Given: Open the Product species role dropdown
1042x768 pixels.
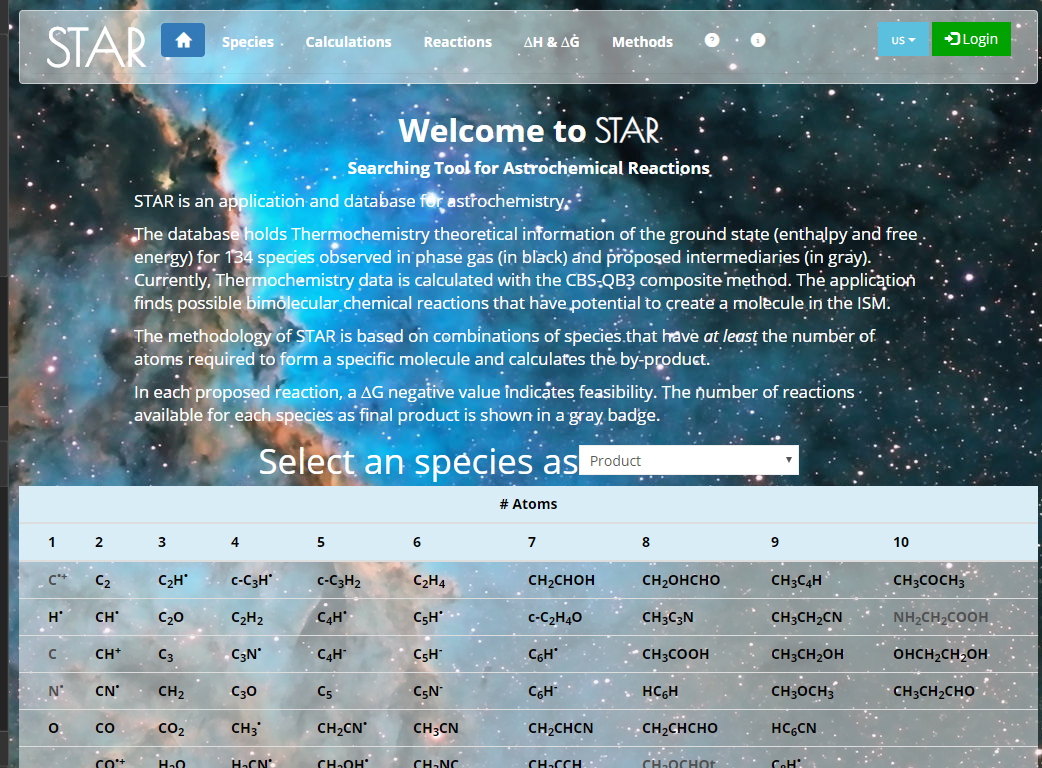Looking at the screenshot, I should (x=688, y=461).
